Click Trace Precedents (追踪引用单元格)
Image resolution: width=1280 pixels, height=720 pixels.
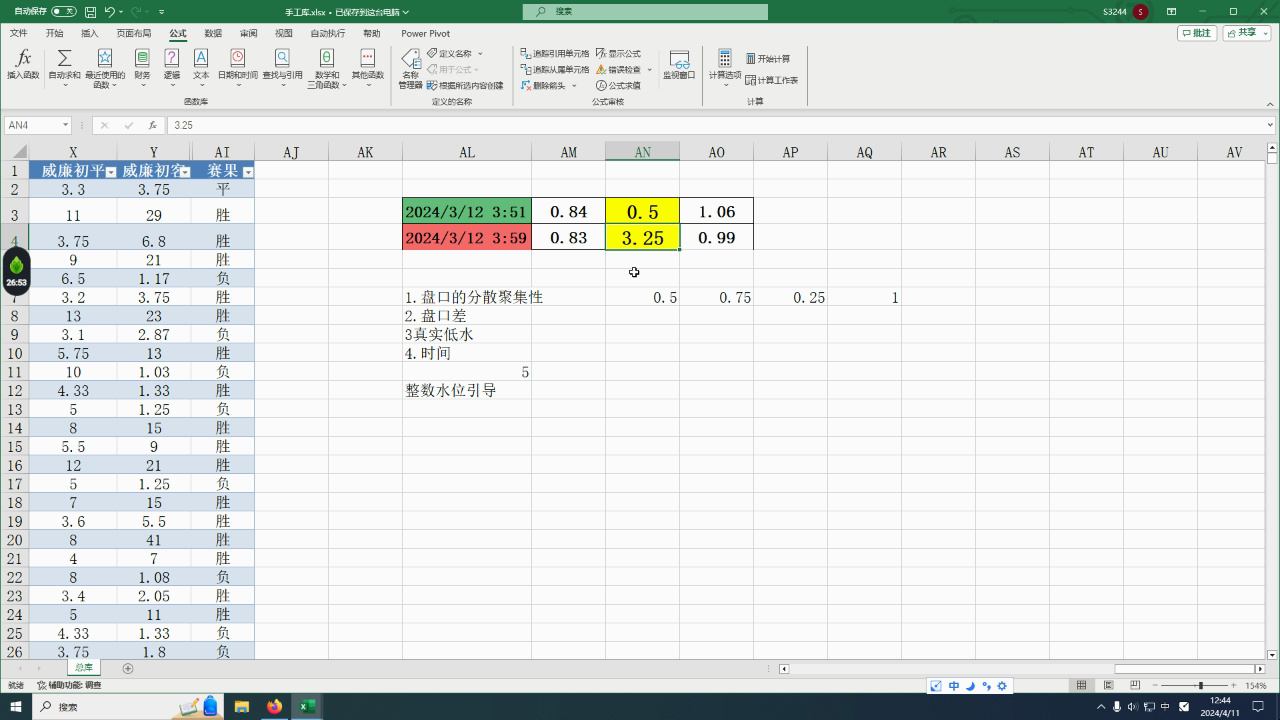555,53
